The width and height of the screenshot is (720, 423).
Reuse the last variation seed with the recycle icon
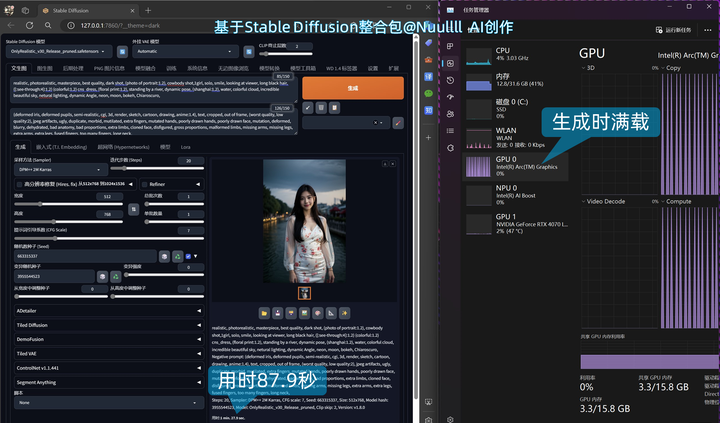pyautogui.click(x=116, y=276)
